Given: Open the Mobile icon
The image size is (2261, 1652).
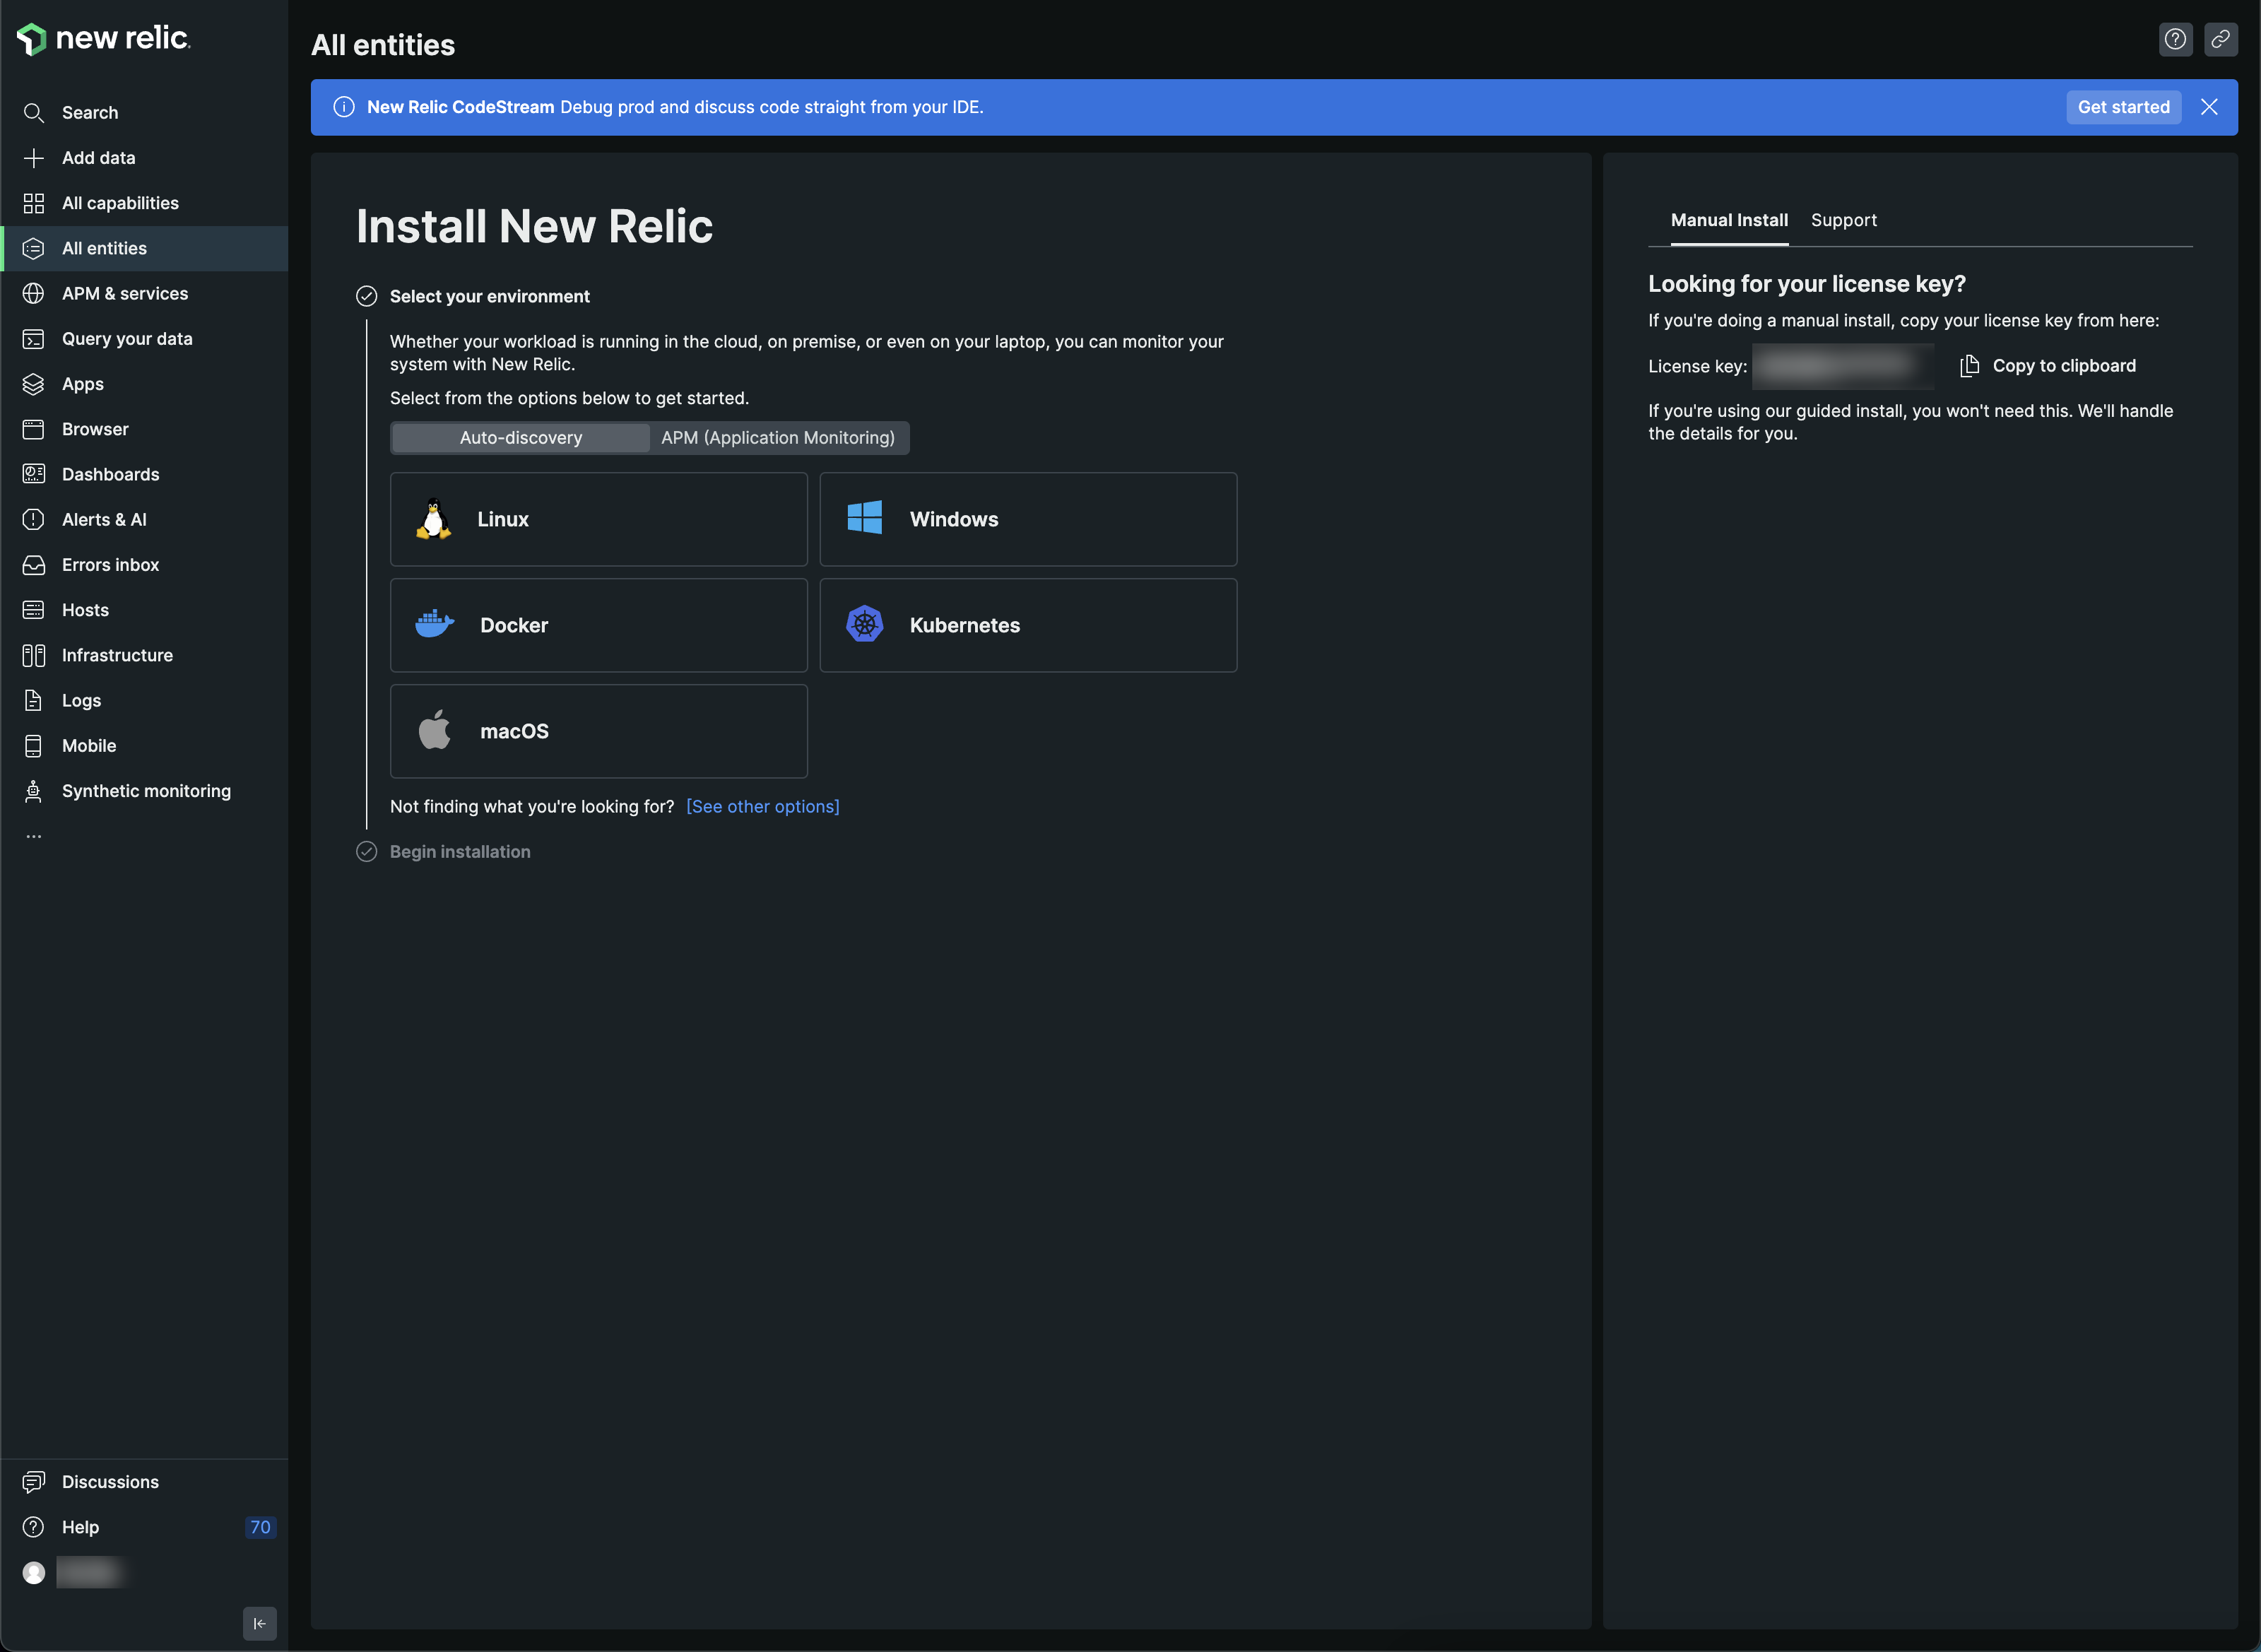Looking at the screenshot, I should click(x=34, y=746).
